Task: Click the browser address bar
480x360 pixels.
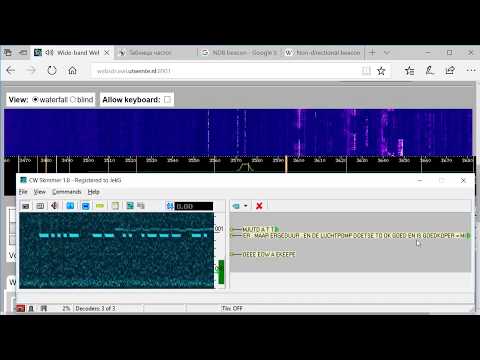Action: [227, 71]
